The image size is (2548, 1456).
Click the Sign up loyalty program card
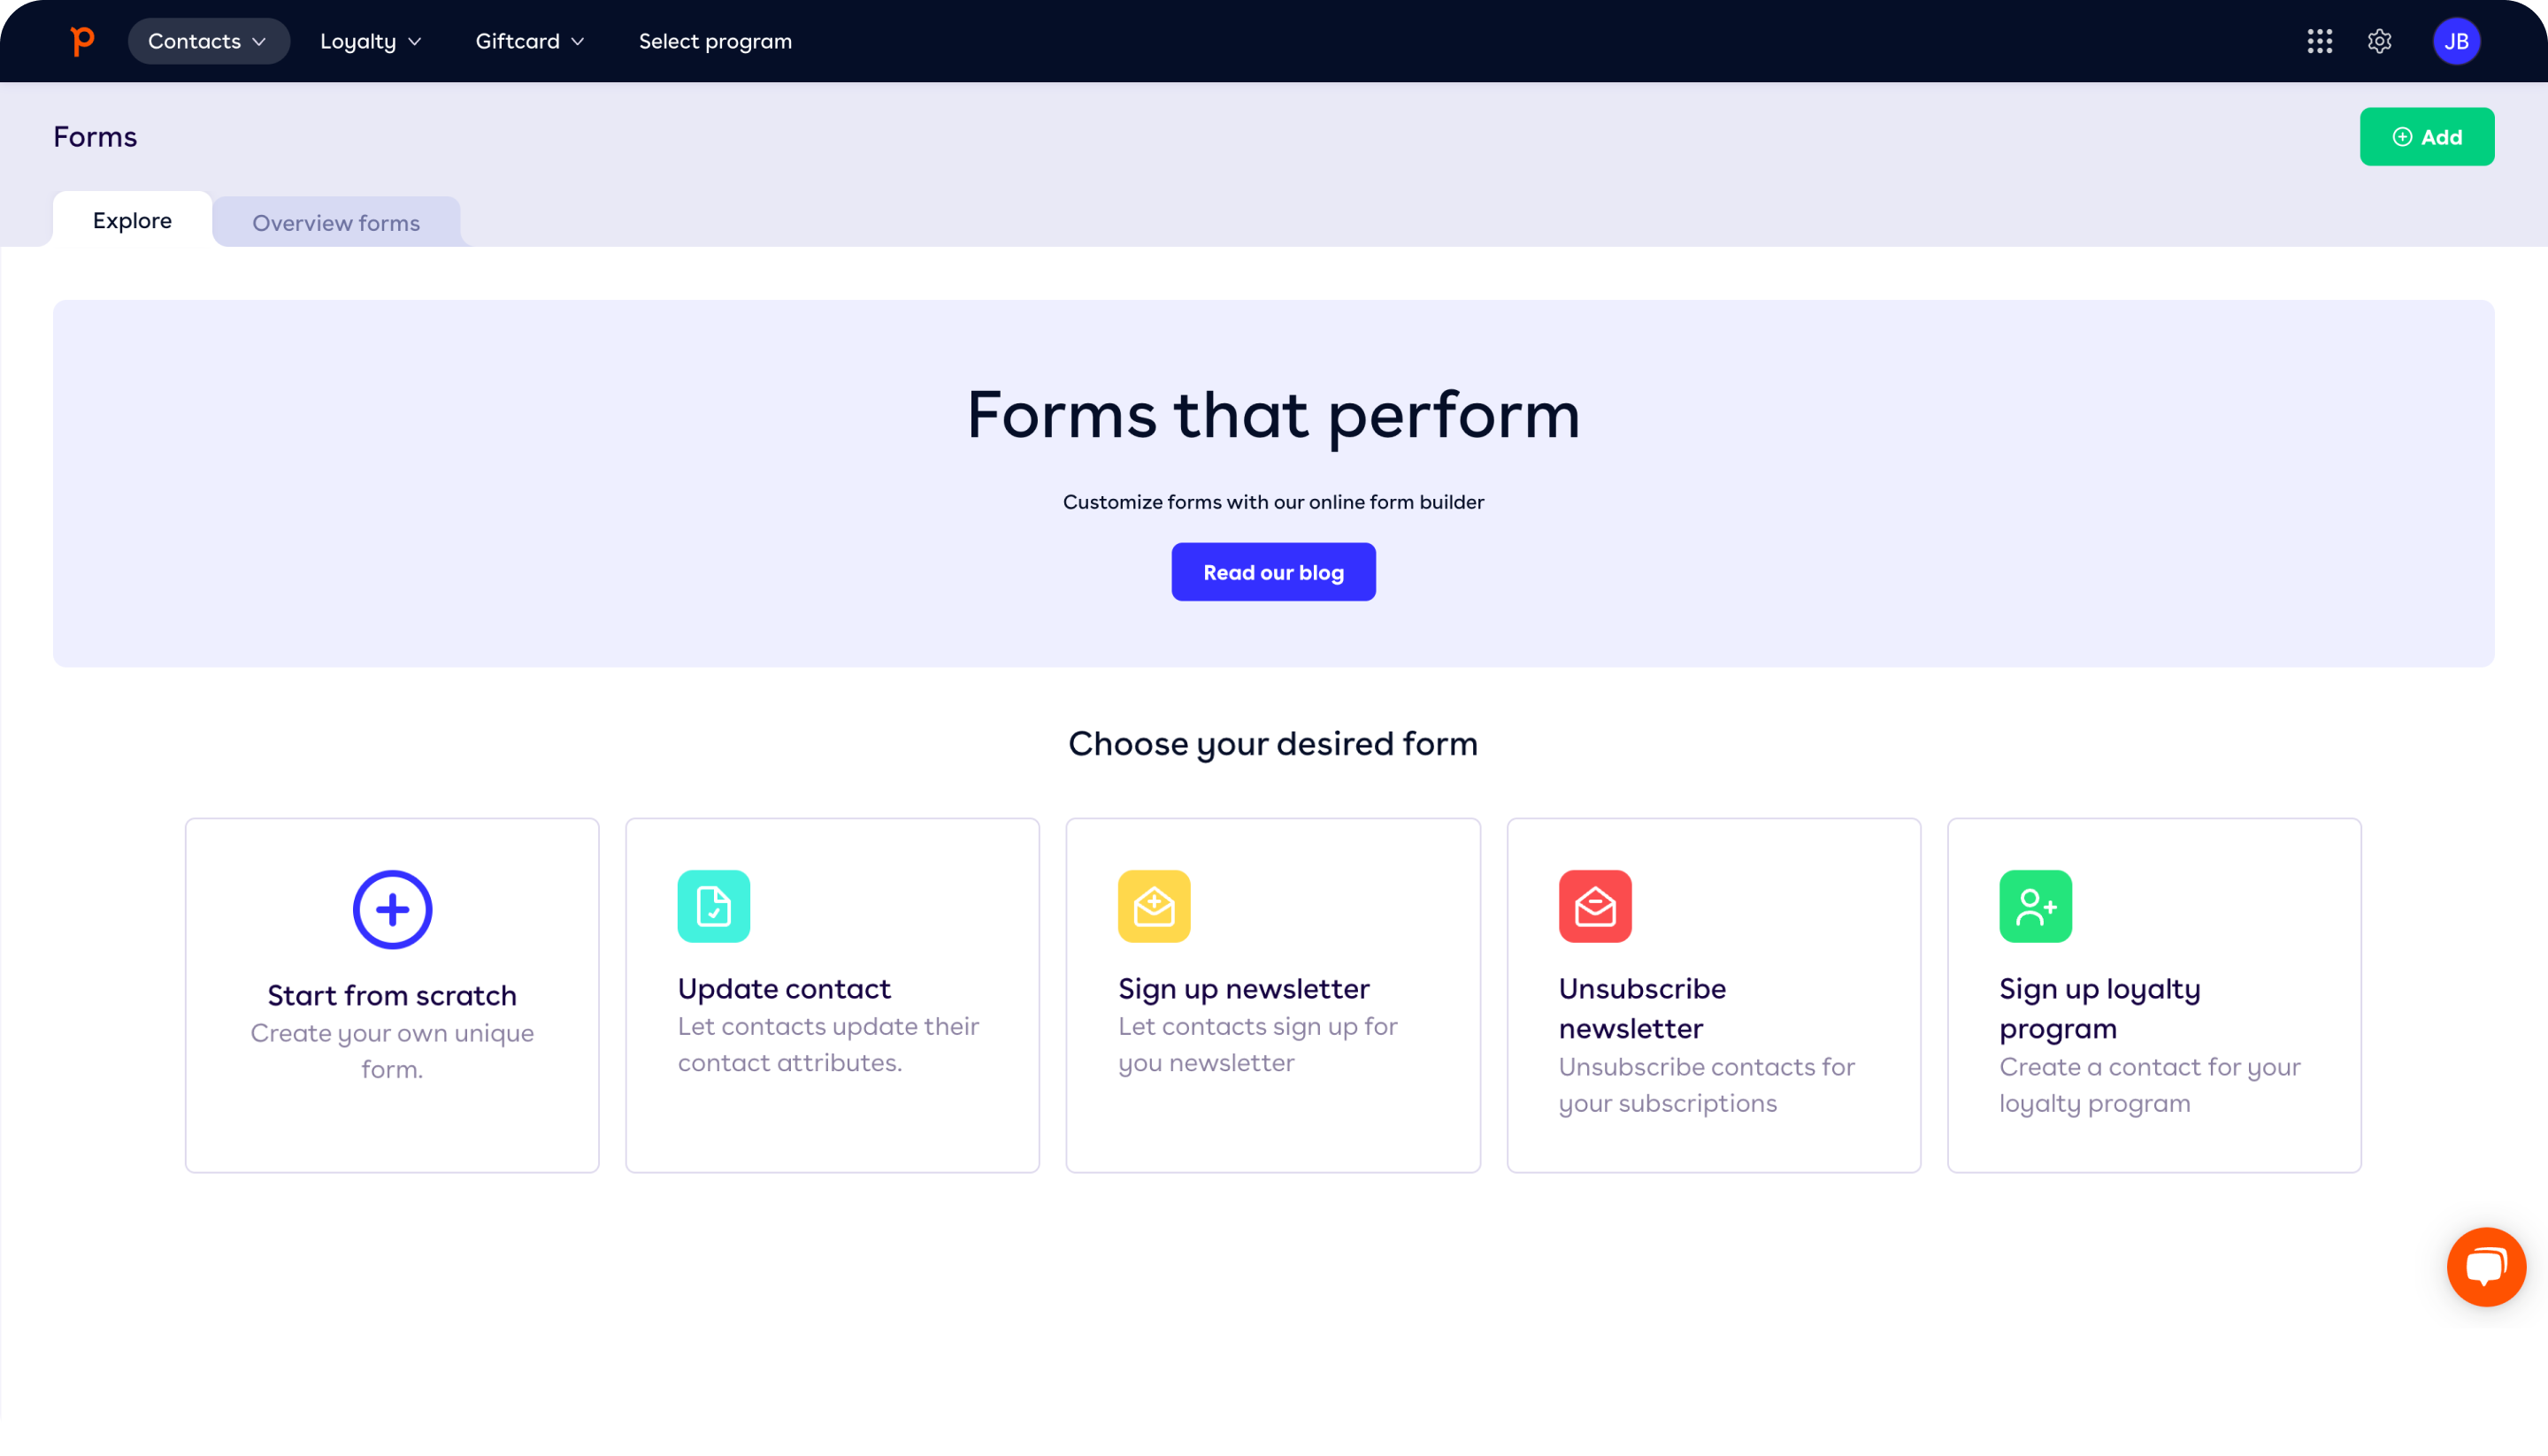2154,994
